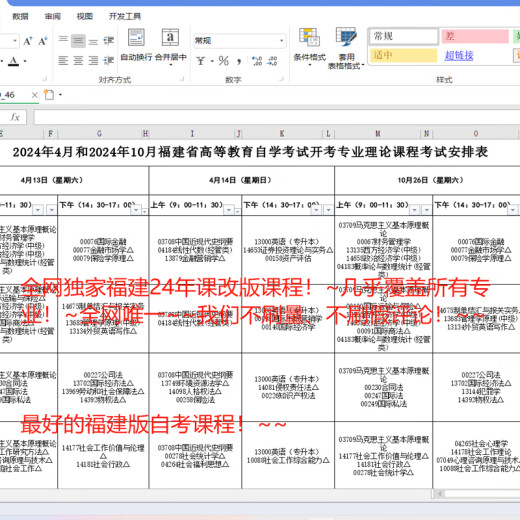Select column N header
The height and width of the screenshot is (520, 520).
tap(426, 134)
